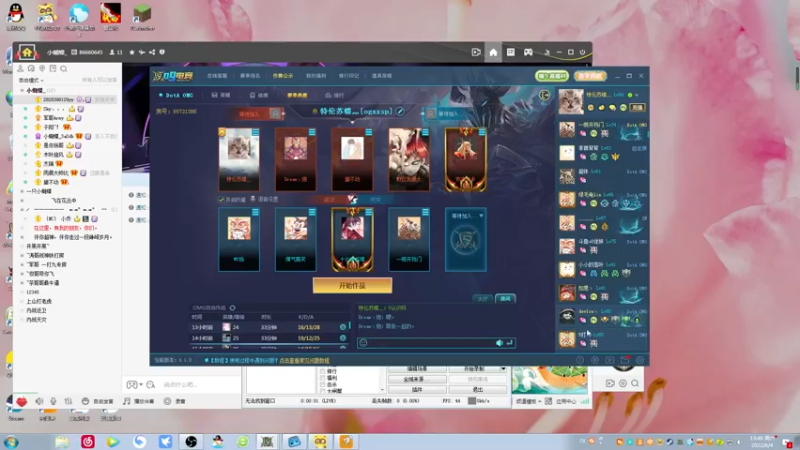
Task: Click the yellow 开始作战 start match button
Action: tap(352, 286)
